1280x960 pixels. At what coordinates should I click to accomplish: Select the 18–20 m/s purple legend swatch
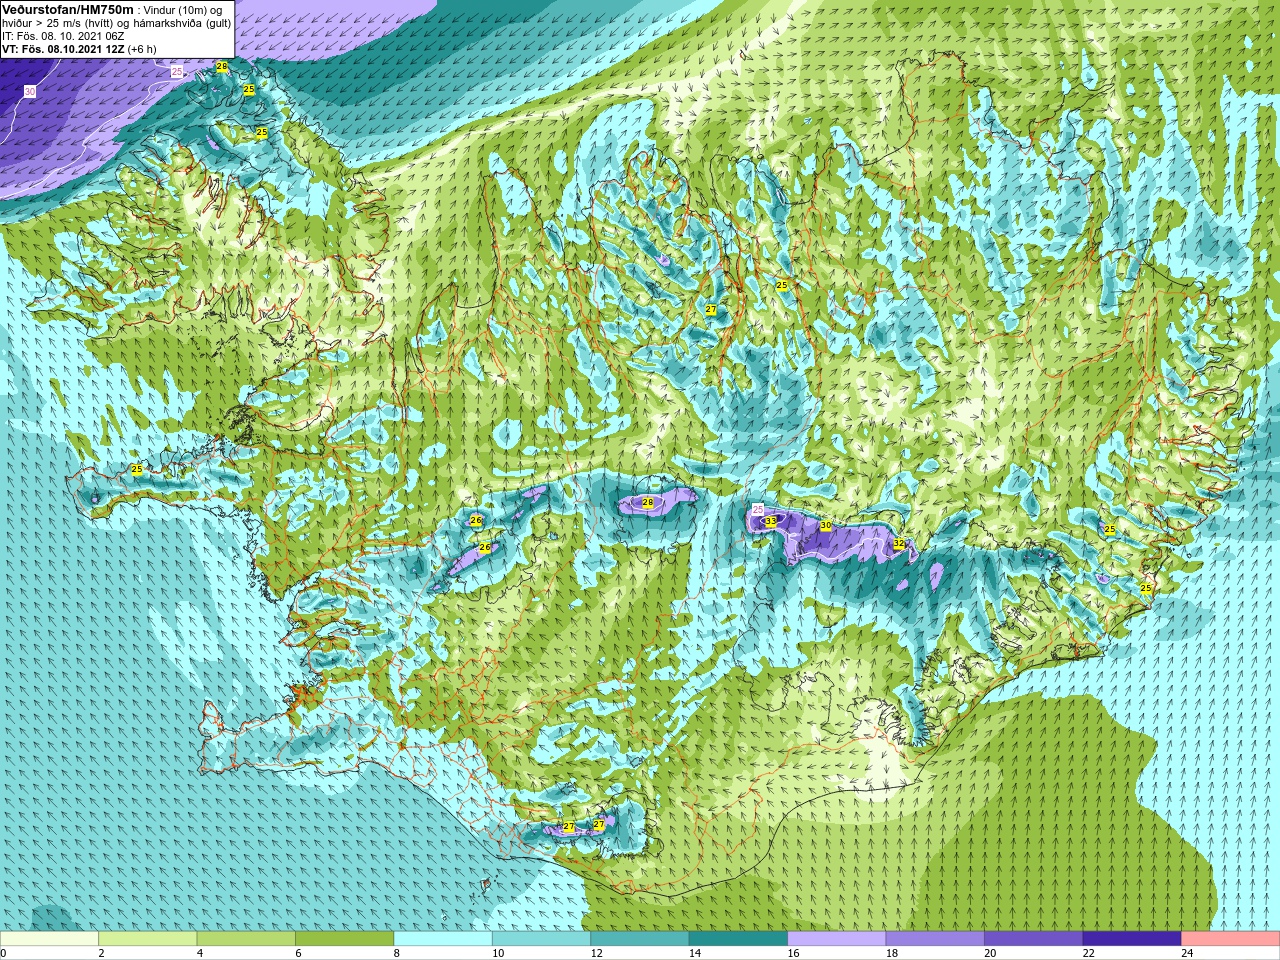coord(935,939)
